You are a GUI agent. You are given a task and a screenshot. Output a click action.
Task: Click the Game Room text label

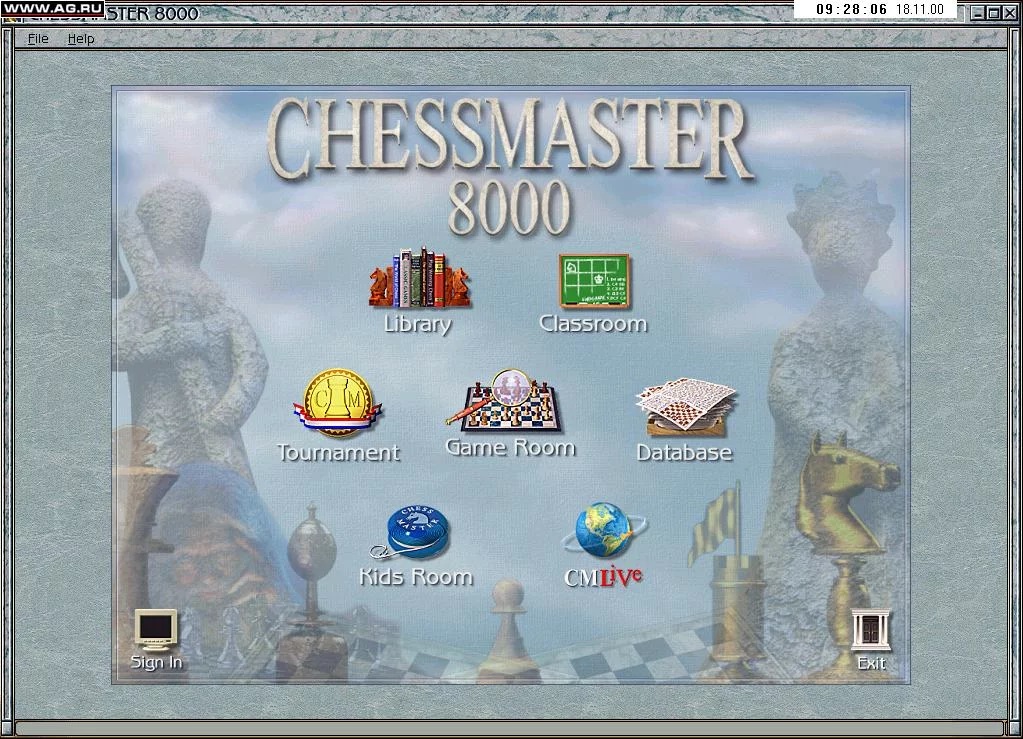[x=510, y=447]
